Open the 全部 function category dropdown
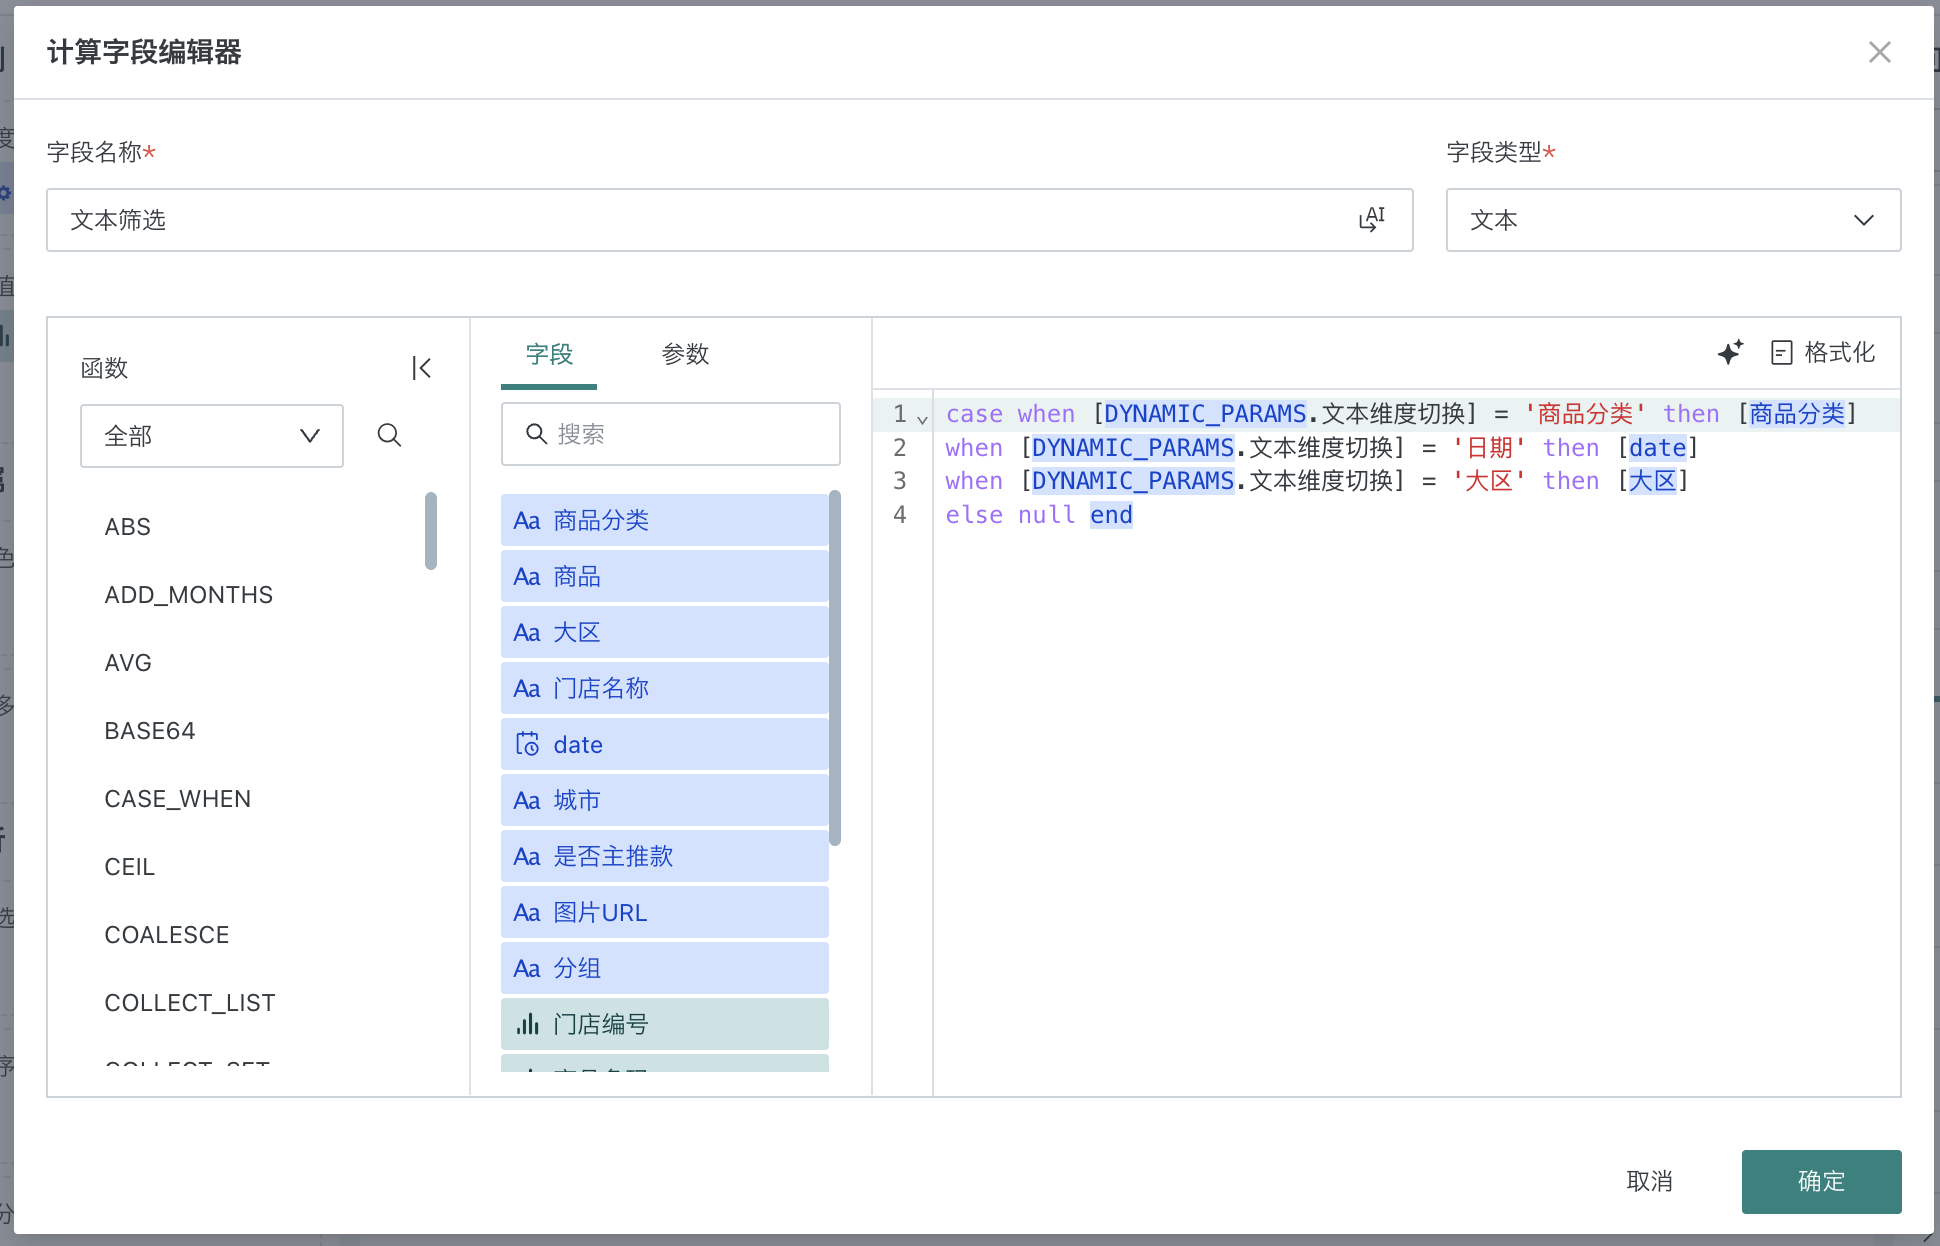The image size is (1940, 1246). pyautogui.click(x=212, y=436)
